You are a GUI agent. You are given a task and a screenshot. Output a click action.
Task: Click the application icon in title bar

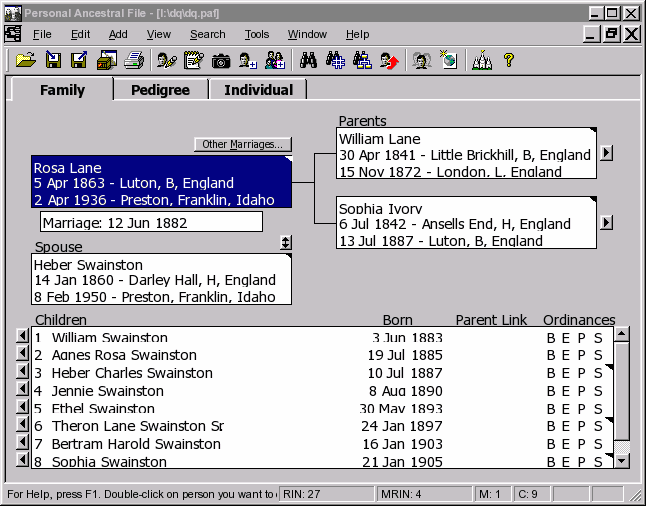(13, 13)
